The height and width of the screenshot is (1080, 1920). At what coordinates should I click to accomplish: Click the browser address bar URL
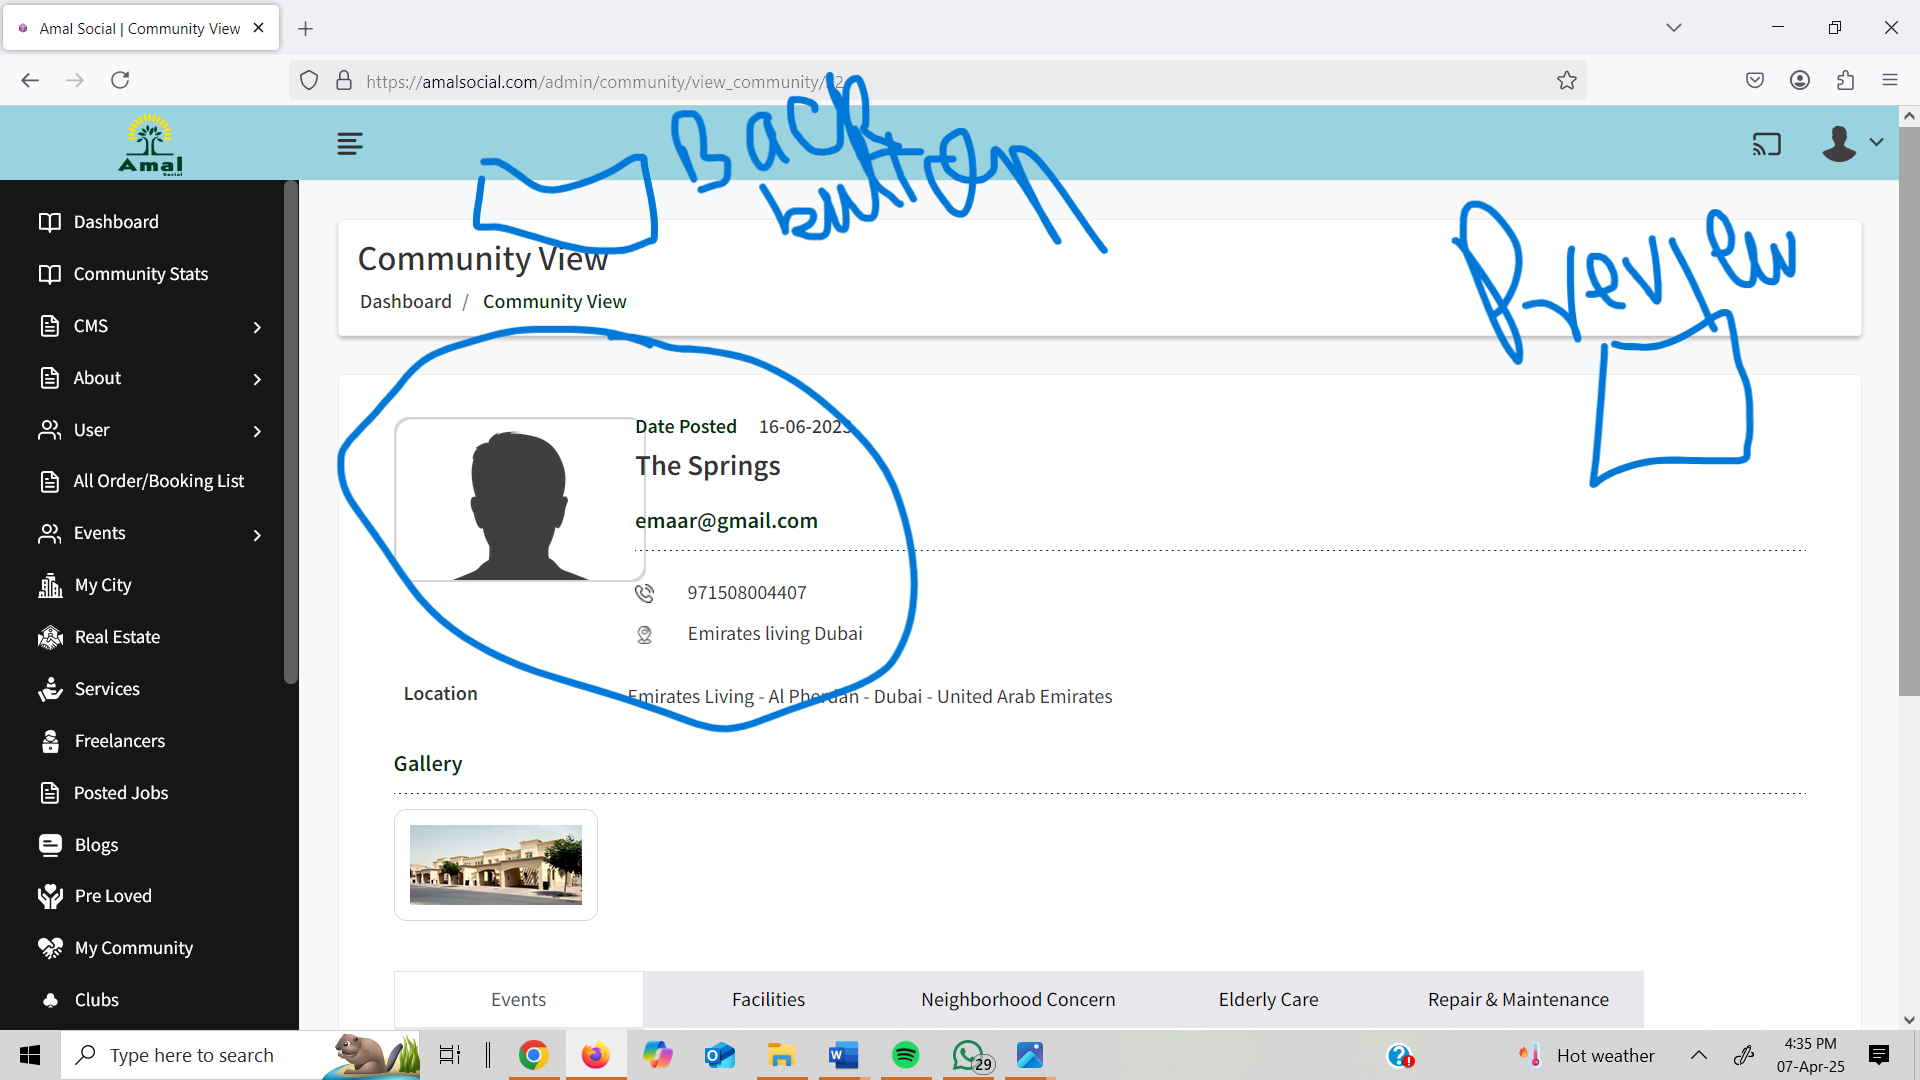point(604,82)
